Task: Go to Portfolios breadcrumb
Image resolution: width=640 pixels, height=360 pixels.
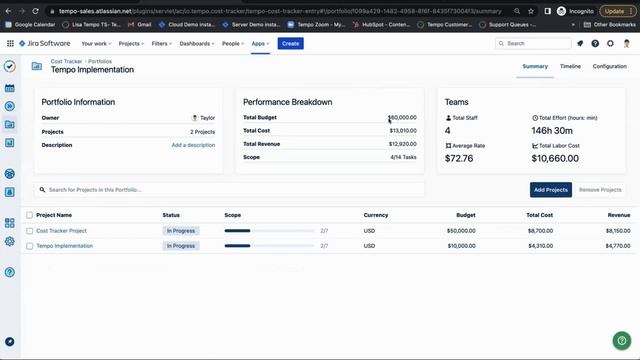Action: (x=100, y=61)
